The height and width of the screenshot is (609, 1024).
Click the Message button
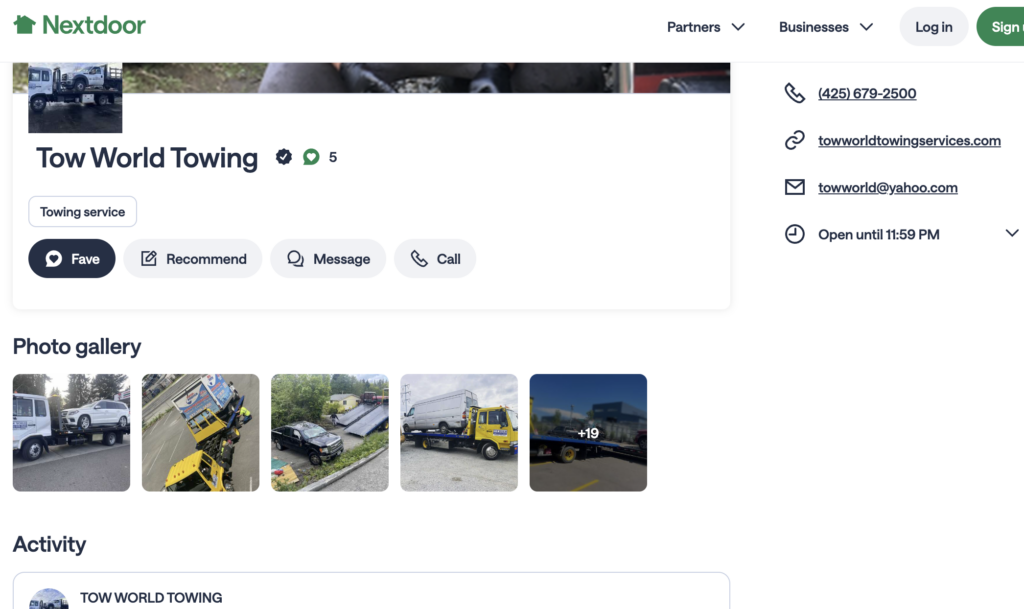coord(328,258)
